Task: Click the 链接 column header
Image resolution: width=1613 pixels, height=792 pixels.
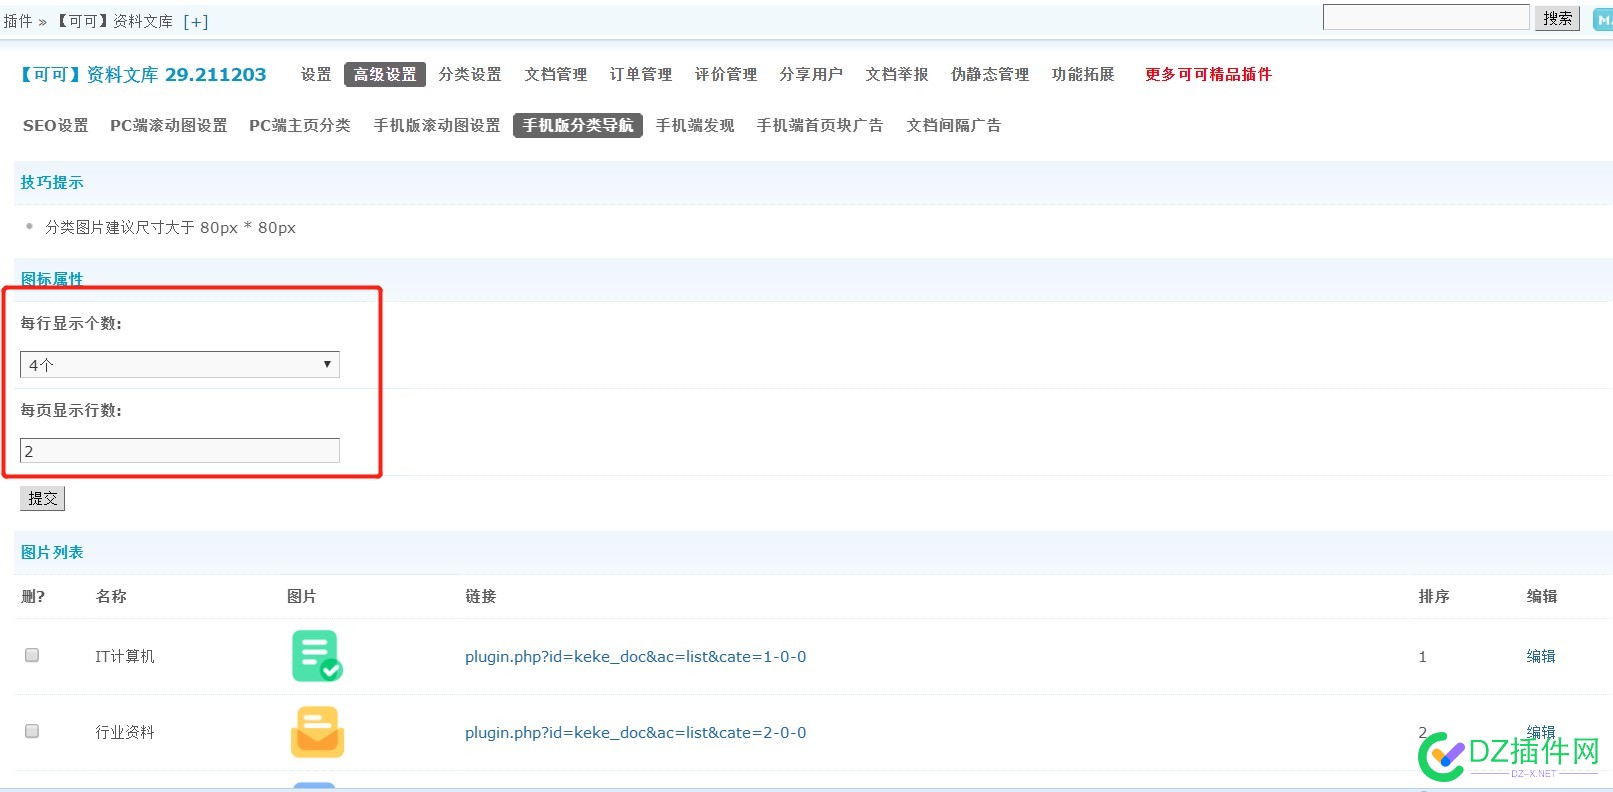Action: tap(481, 597)
